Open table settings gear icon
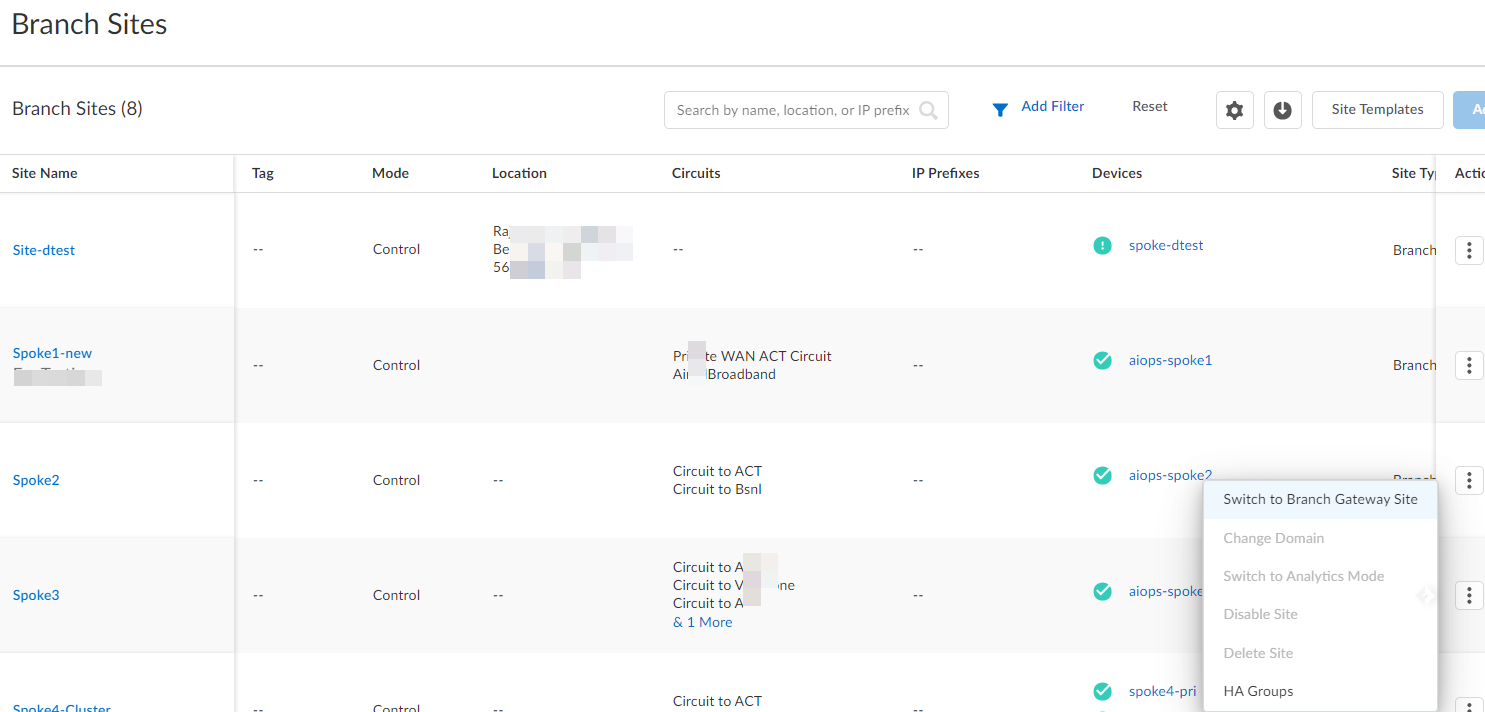The image size is (1485, 712). click(1234, 110)
